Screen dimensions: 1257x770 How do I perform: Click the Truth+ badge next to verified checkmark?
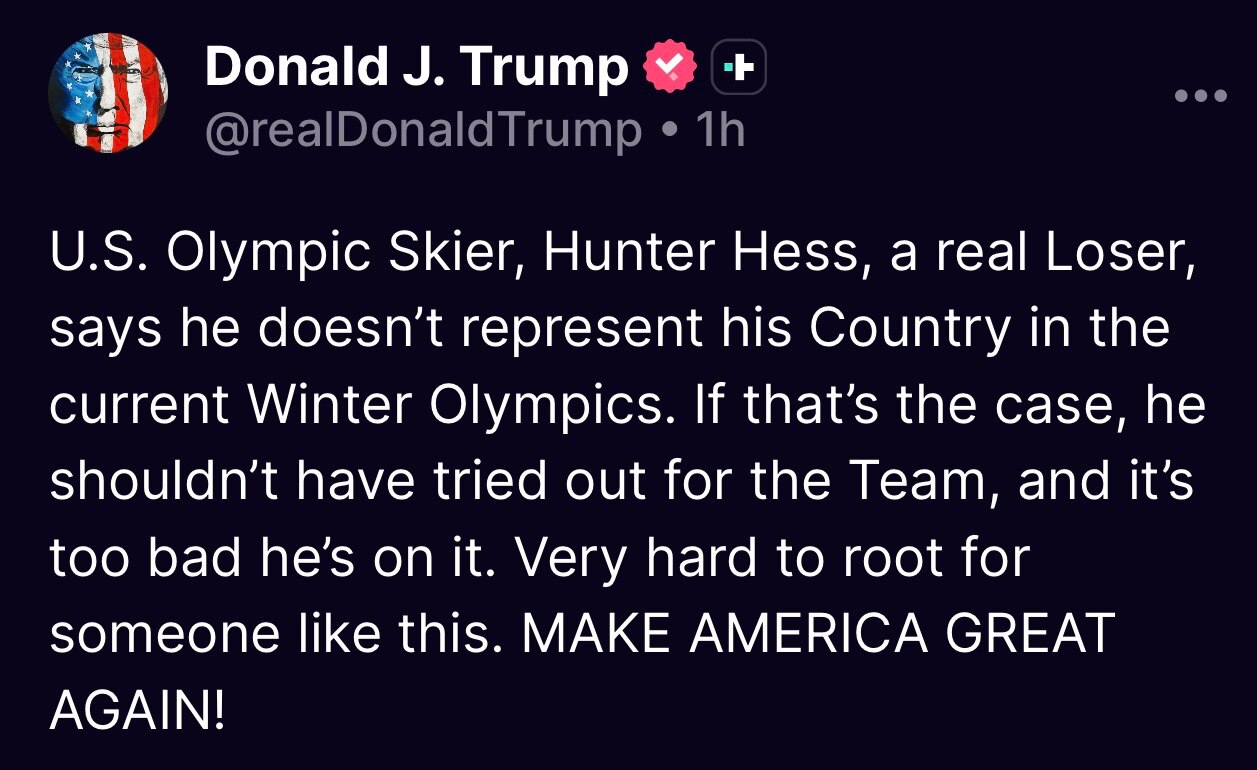tap(740, 66)
